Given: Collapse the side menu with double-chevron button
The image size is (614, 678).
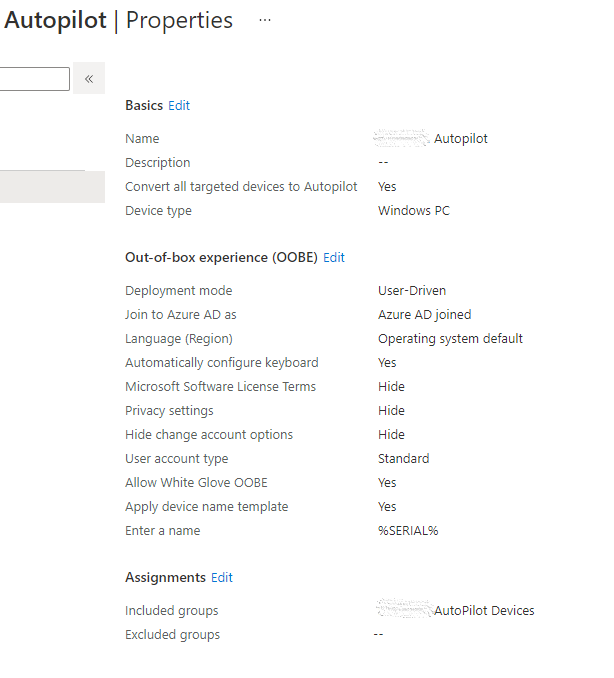Looking at the screenshot, I should coord(89,78).
